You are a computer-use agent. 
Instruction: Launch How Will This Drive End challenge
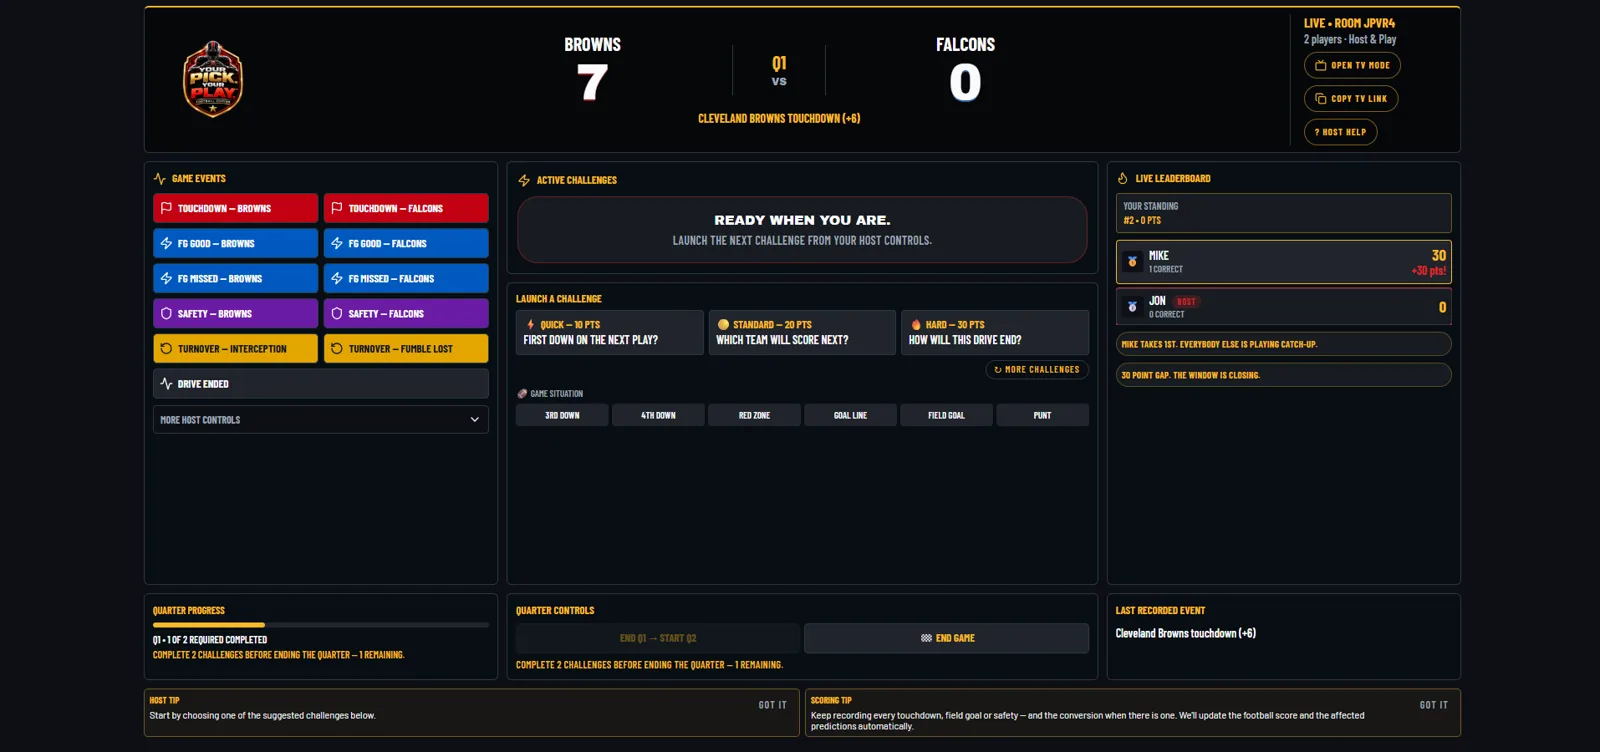pyautogui.click(x=995, y=332)
